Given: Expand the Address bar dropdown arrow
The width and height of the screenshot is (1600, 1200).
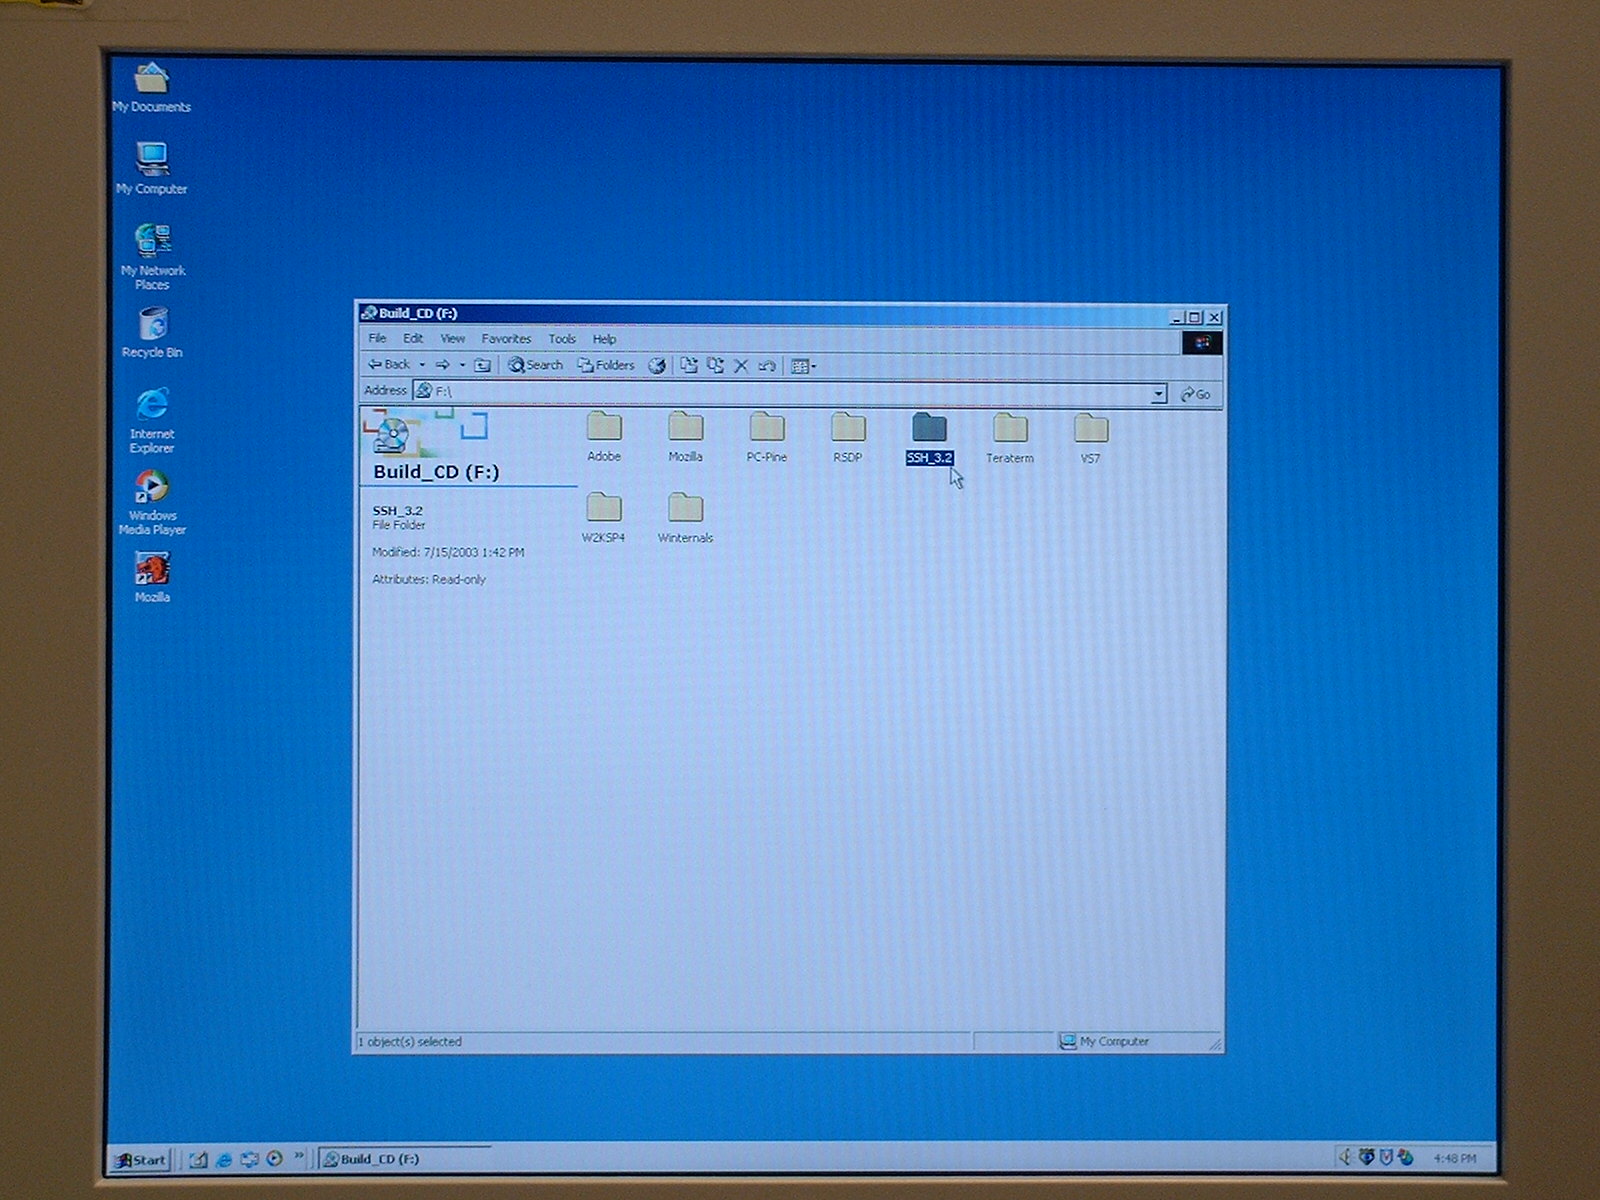Looking at the screenshot, I should coord(1158,394).
